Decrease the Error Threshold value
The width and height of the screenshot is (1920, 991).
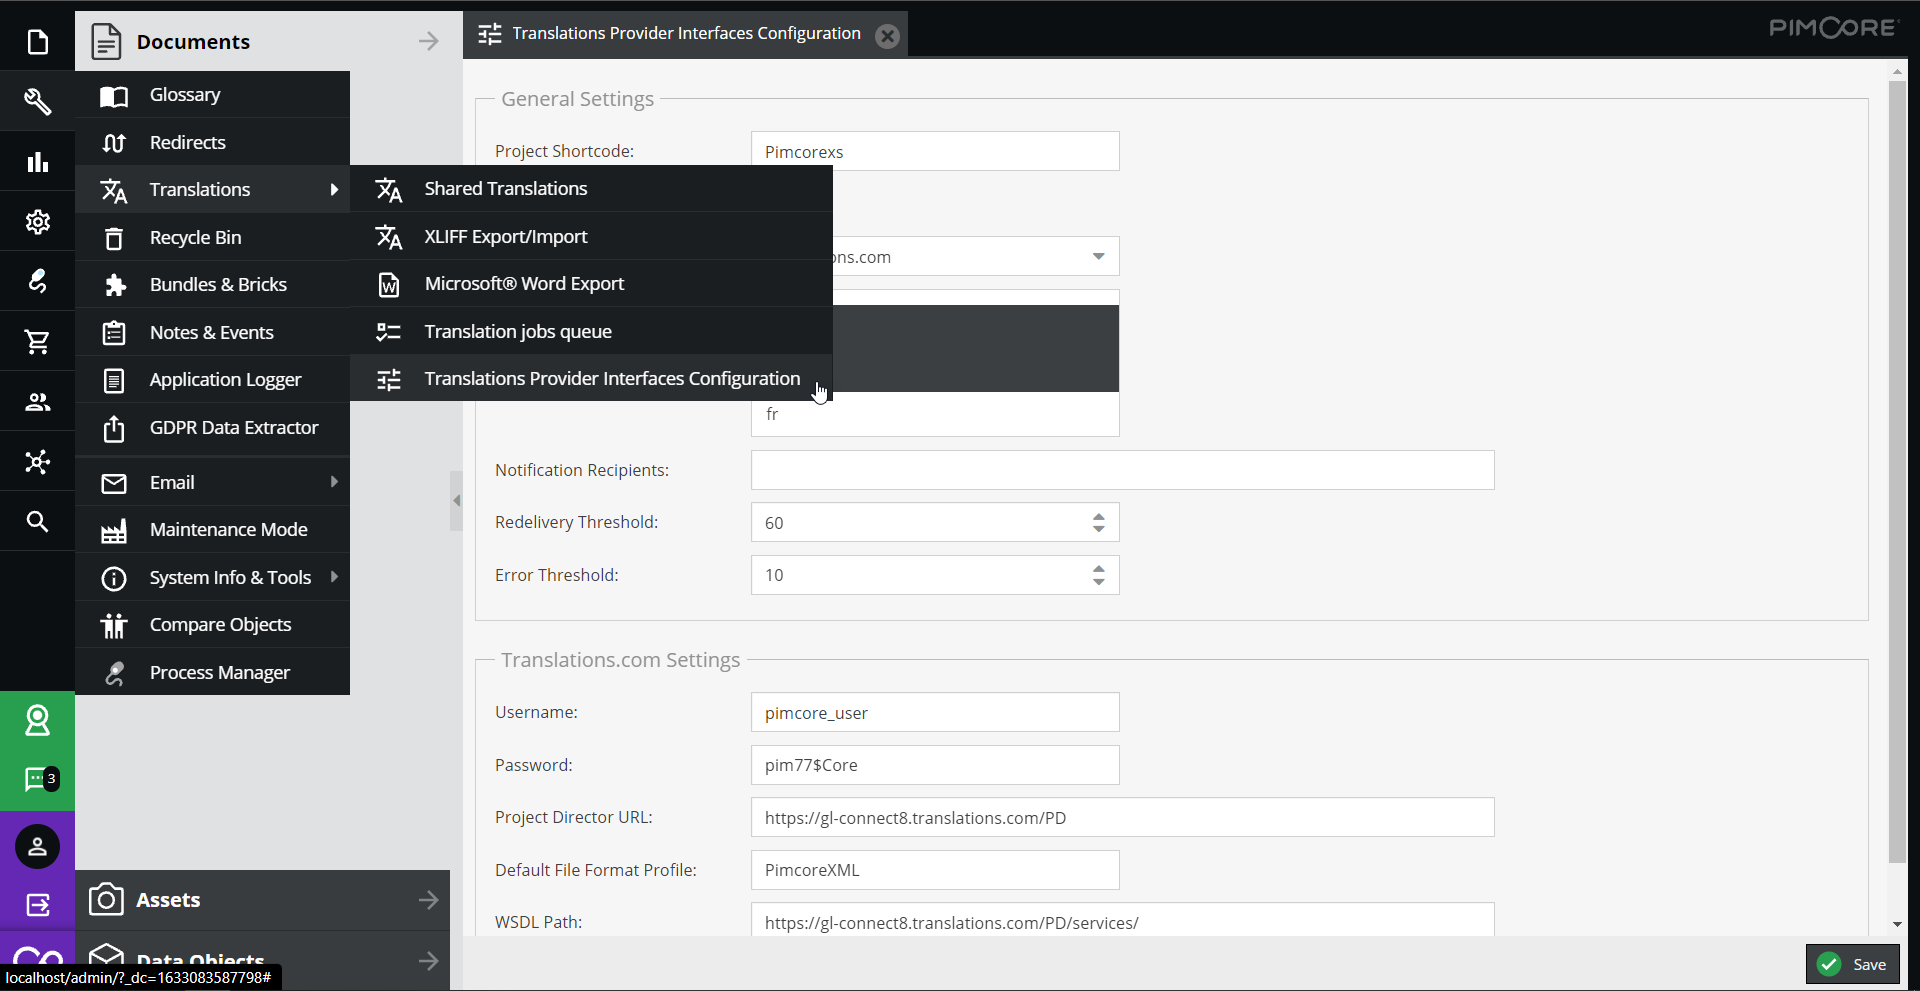tap(1098, 582)
